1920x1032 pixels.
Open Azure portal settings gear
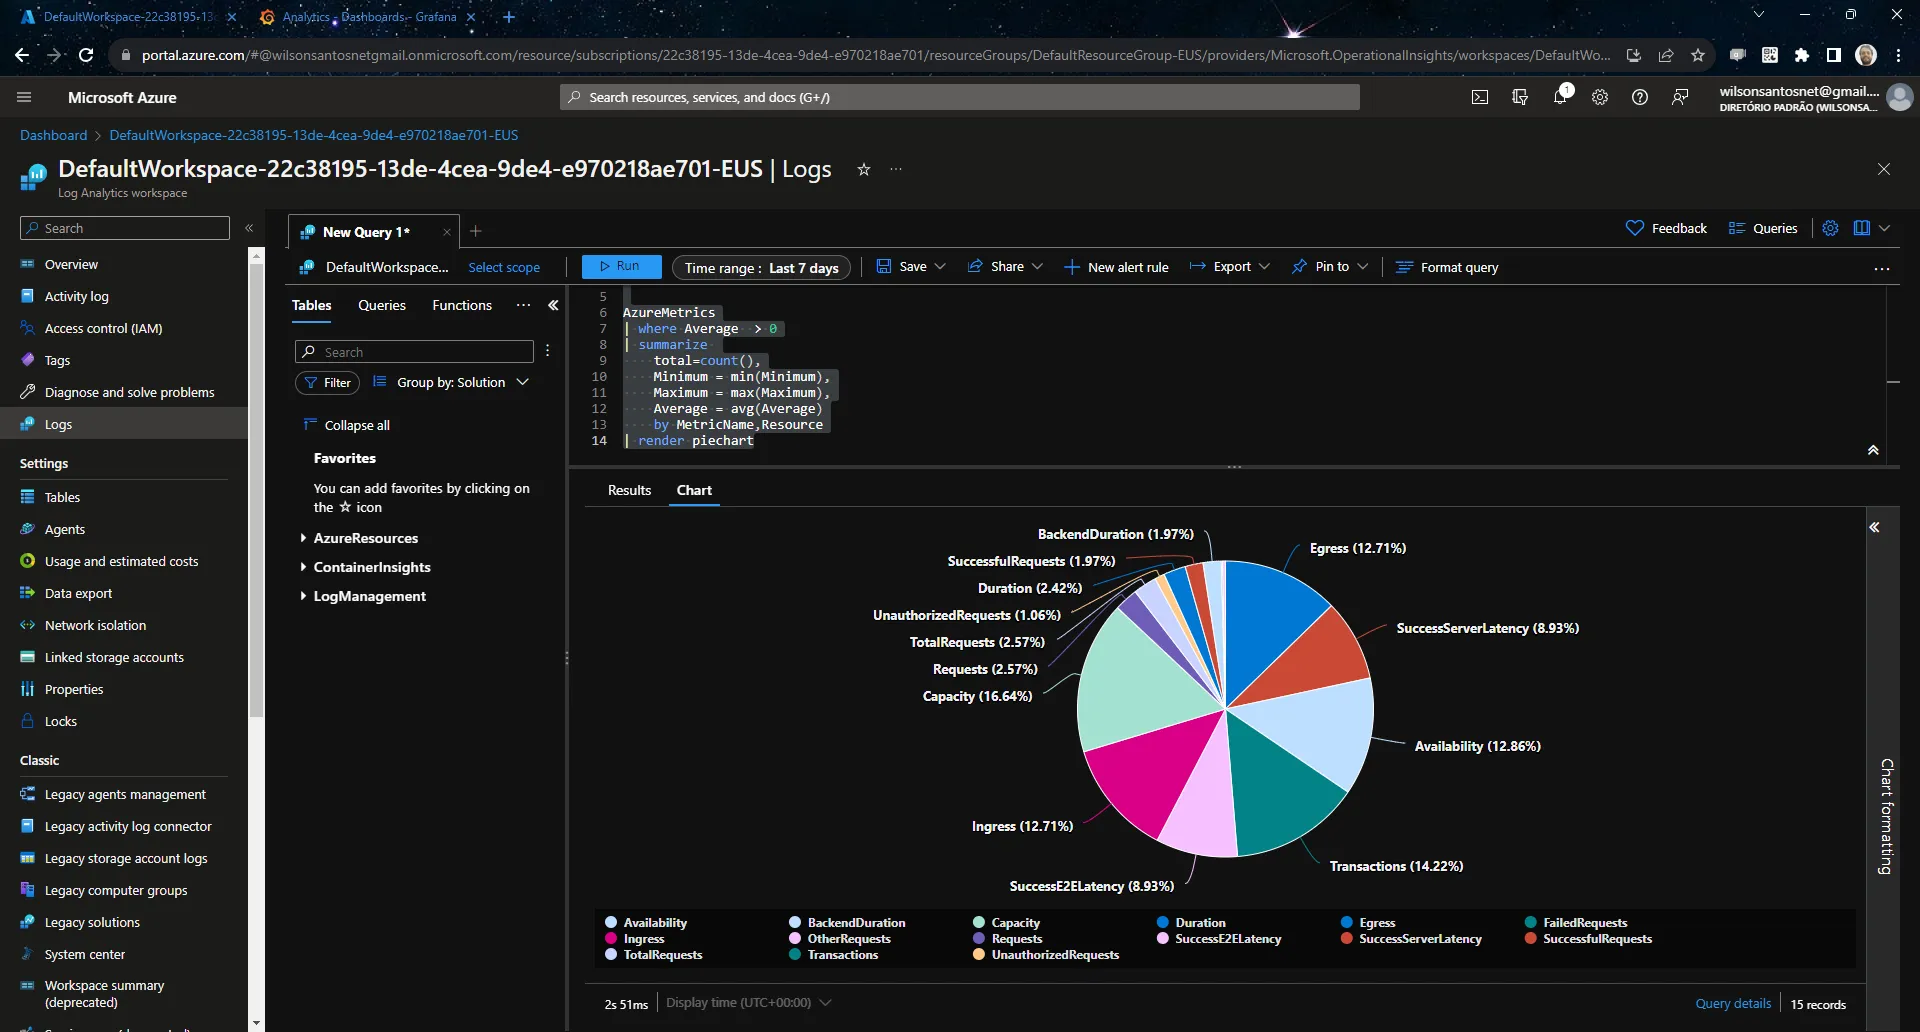[1600, 97]
